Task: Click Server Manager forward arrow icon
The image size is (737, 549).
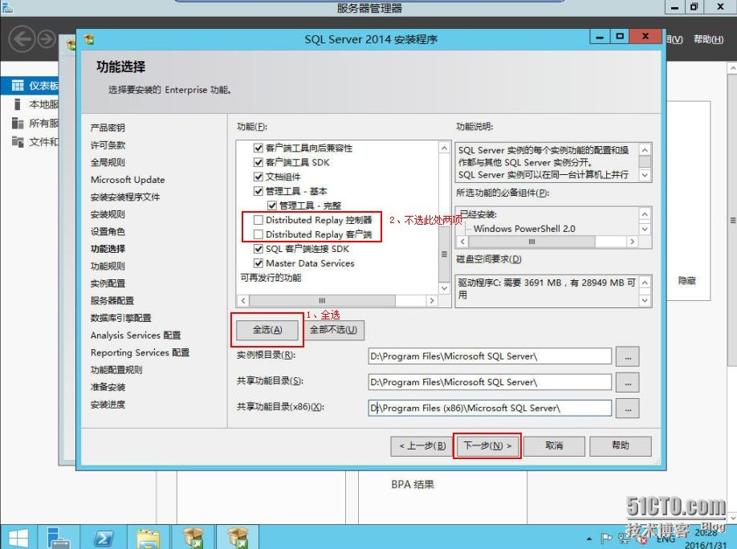Action: coord(47,39)
